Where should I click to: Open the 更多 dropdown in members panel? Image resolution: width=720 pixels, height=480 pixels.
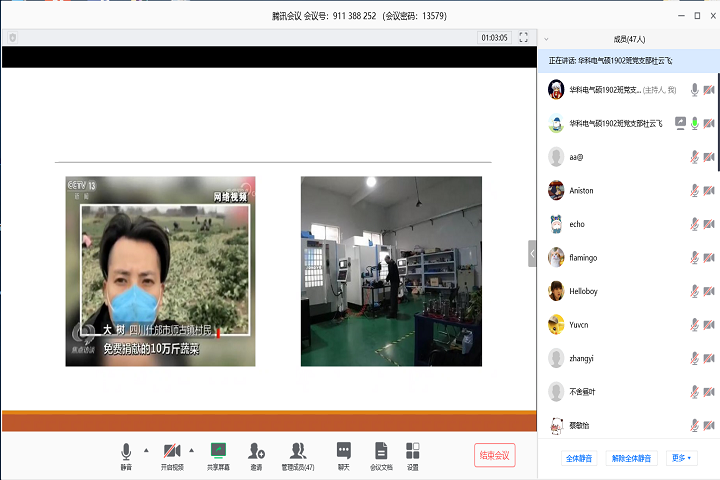point(682,458)
